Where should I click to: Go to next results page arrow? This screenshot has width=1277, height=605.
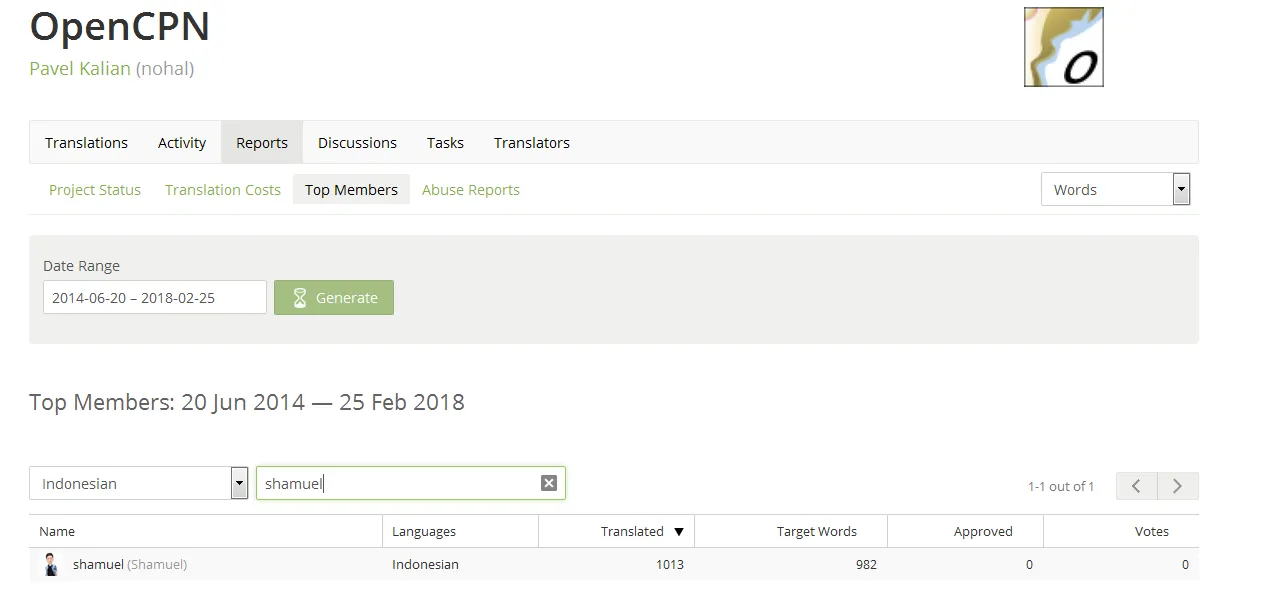(x=1177, y=486)
